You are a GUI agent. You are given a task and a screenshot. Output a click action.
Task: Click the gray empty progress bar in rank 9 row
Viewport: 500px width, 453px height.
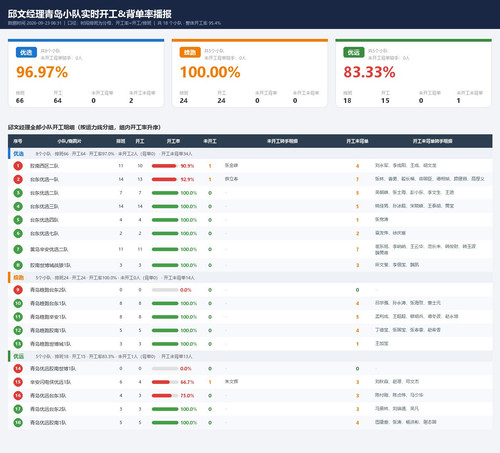pyautogui.click(x=165, y=290)
